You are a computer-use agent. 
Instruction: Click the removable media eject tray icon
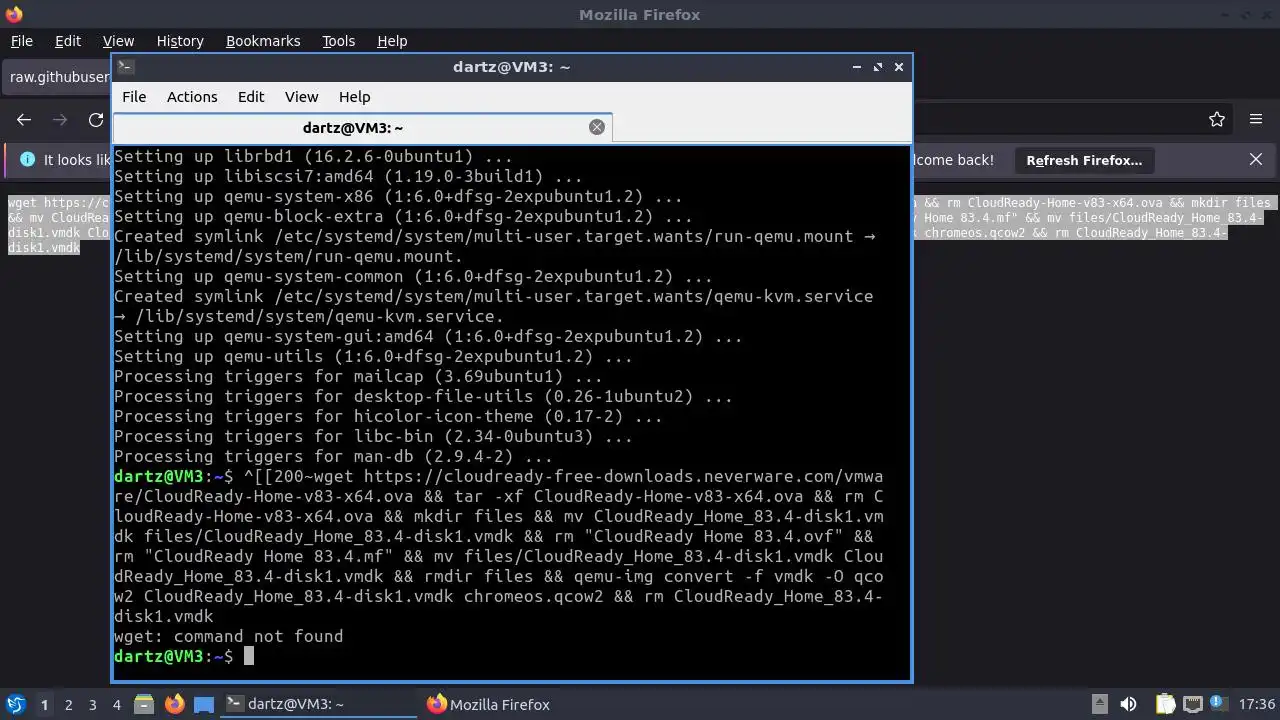1099,705
